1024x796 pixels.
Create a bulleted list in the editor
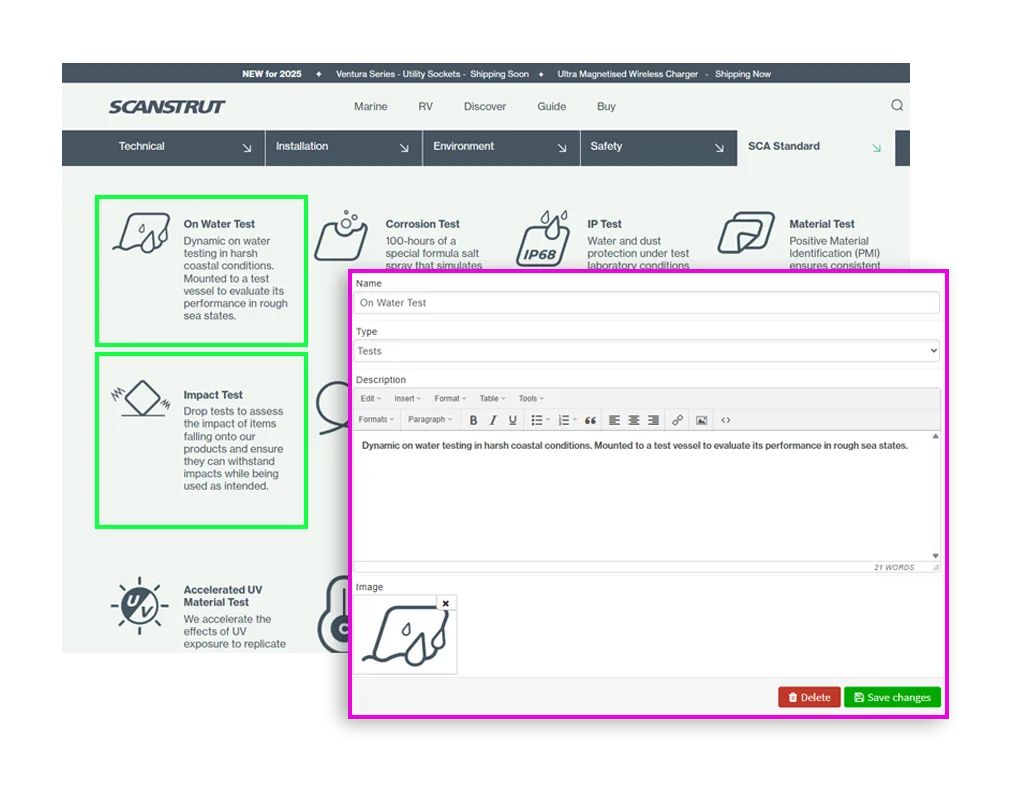tap(536, 419)
